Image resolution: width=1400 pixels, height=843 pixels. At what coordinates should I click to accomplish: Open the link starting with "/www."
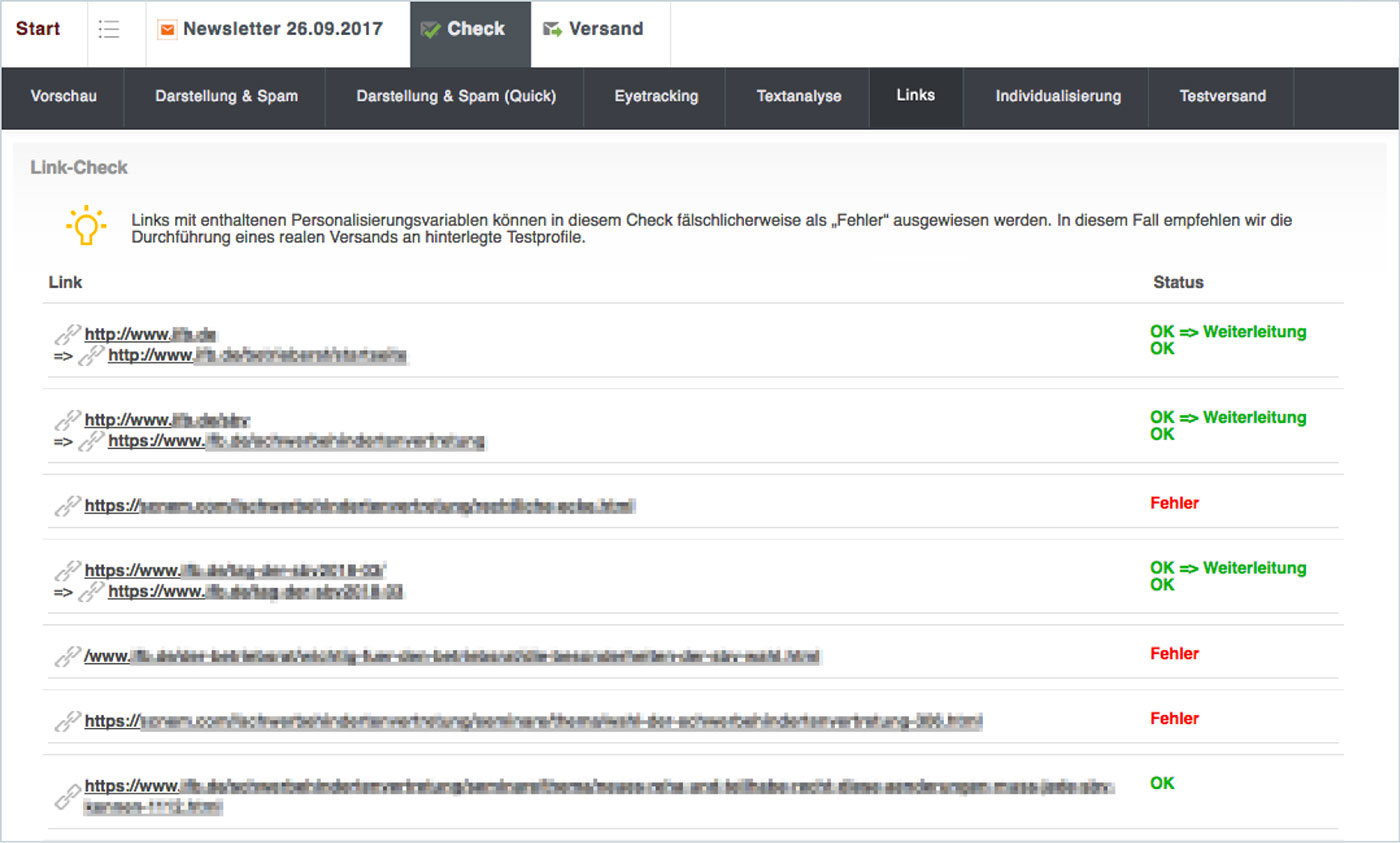(452, 657)
